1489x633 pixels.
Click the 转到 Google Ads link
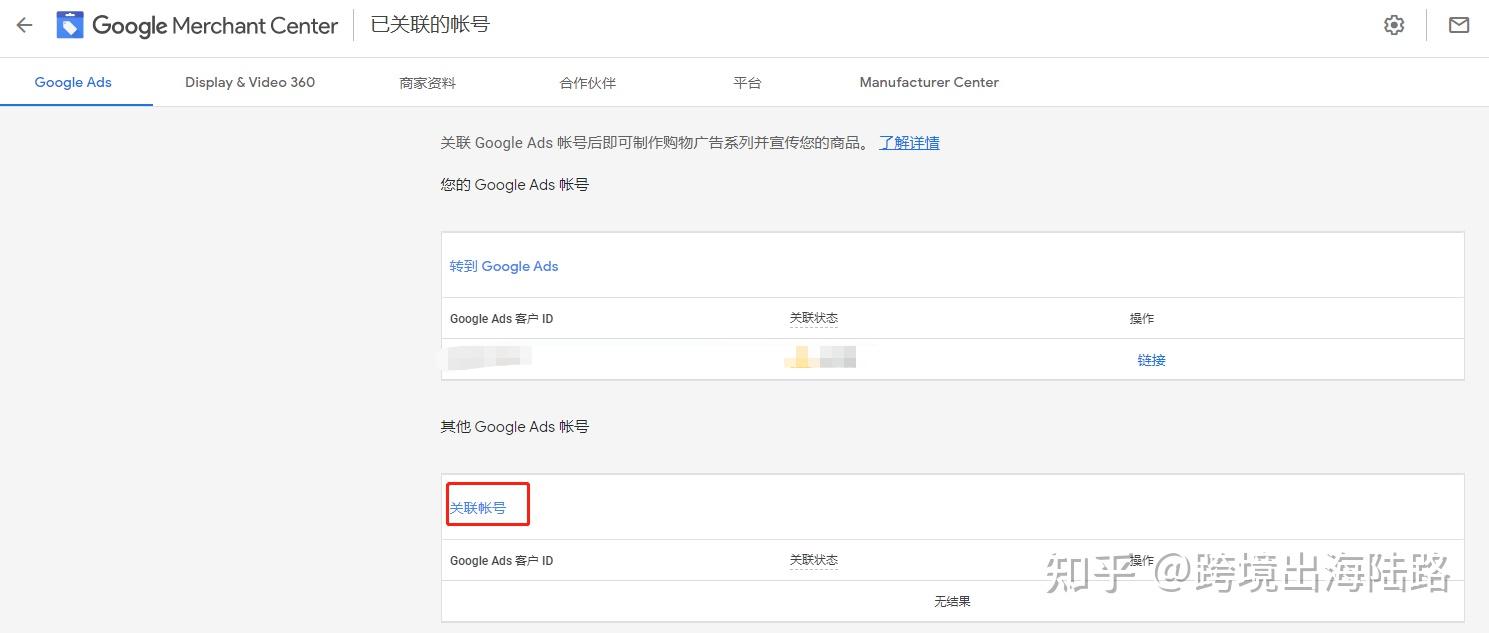coord(504,266)
